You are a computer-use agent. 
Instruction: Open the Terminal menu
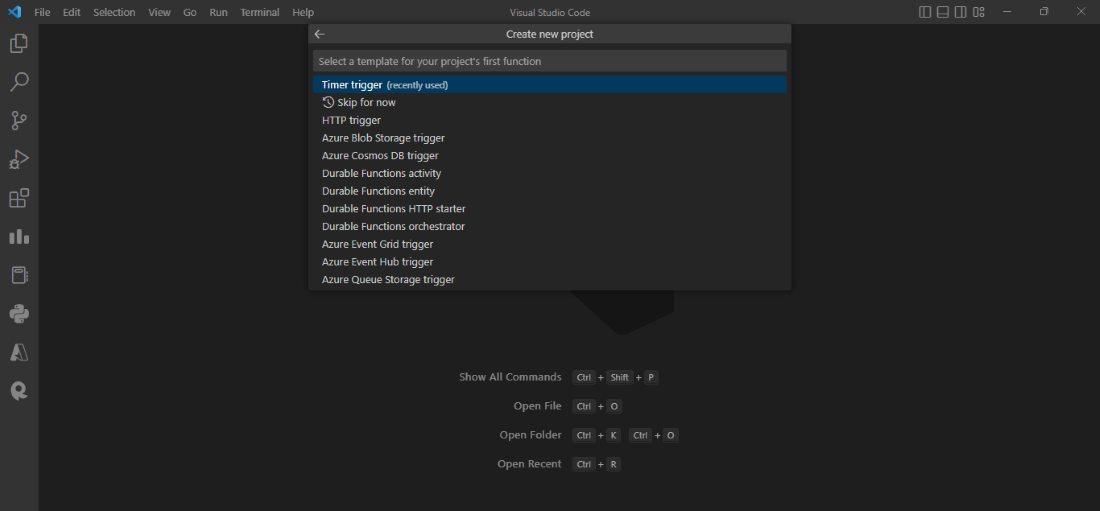point(260,12)
